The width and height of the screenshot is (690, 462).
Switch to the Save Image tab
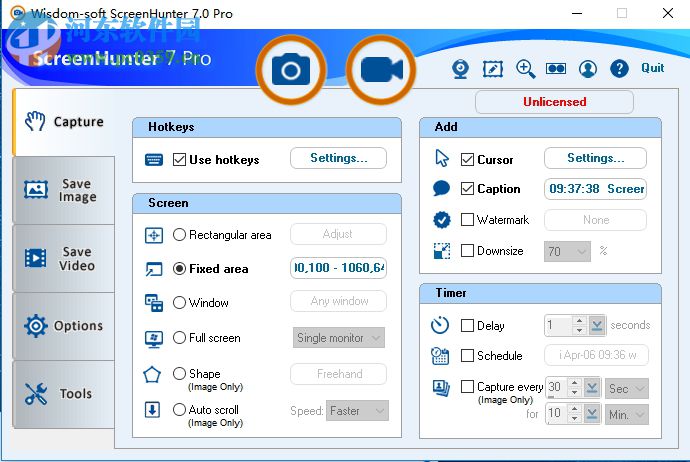64,190
